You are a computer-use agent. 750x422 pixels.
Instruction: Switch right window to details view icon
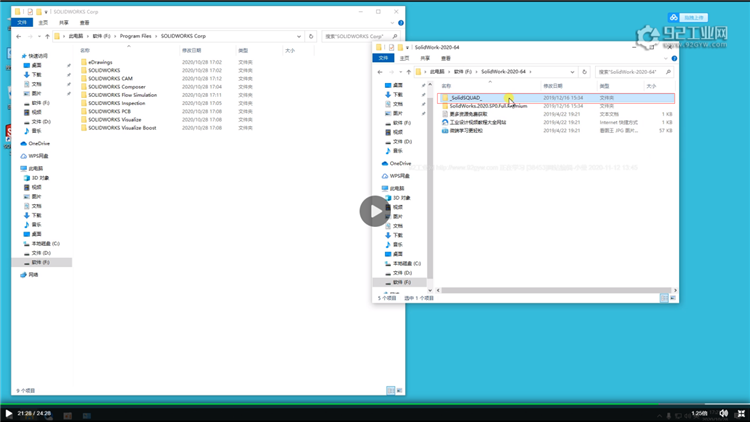coord(664,298)
